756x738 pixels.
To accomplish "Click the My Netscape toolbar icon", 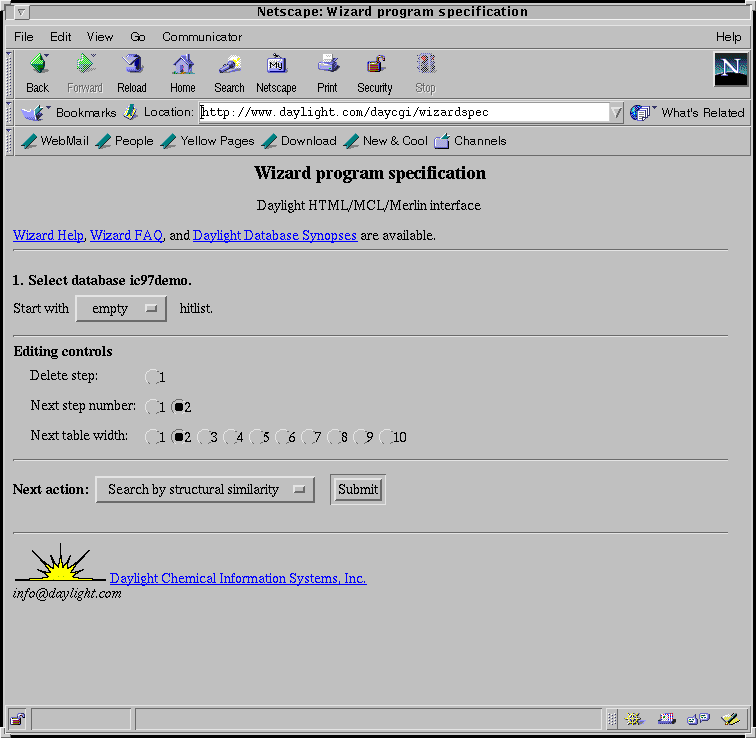I will point(276,66).
